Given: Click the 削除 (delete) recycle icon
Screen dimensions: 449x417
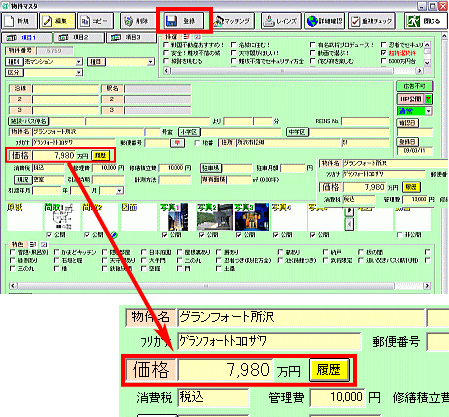Looking at the screenshot, I should point(128,21).
